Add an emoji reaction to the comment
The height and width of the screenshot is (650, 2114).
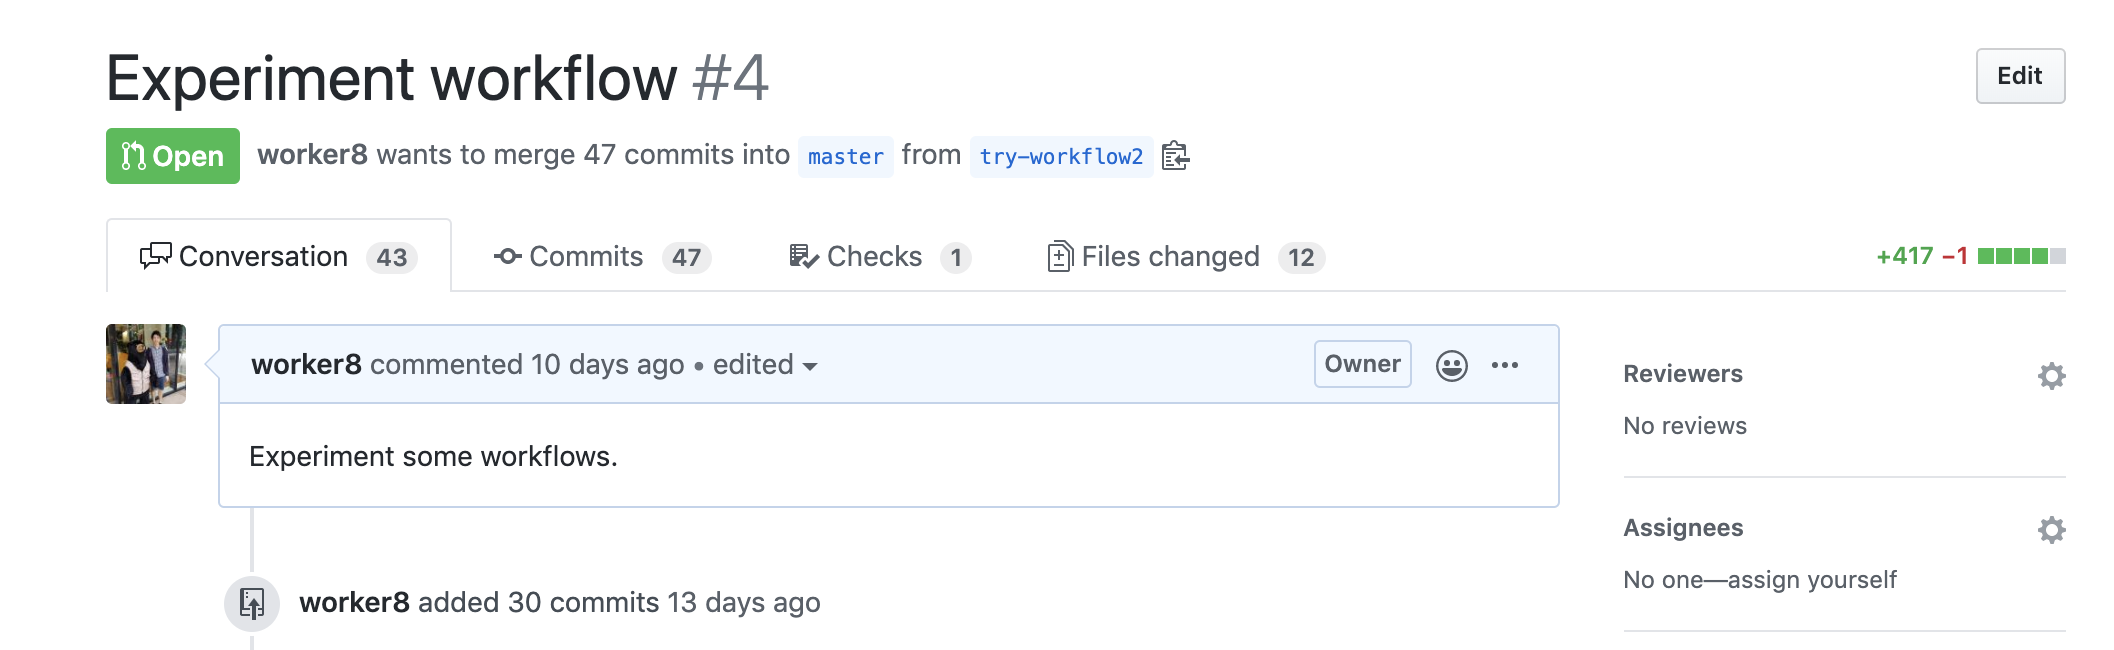tap(1451, 365)
